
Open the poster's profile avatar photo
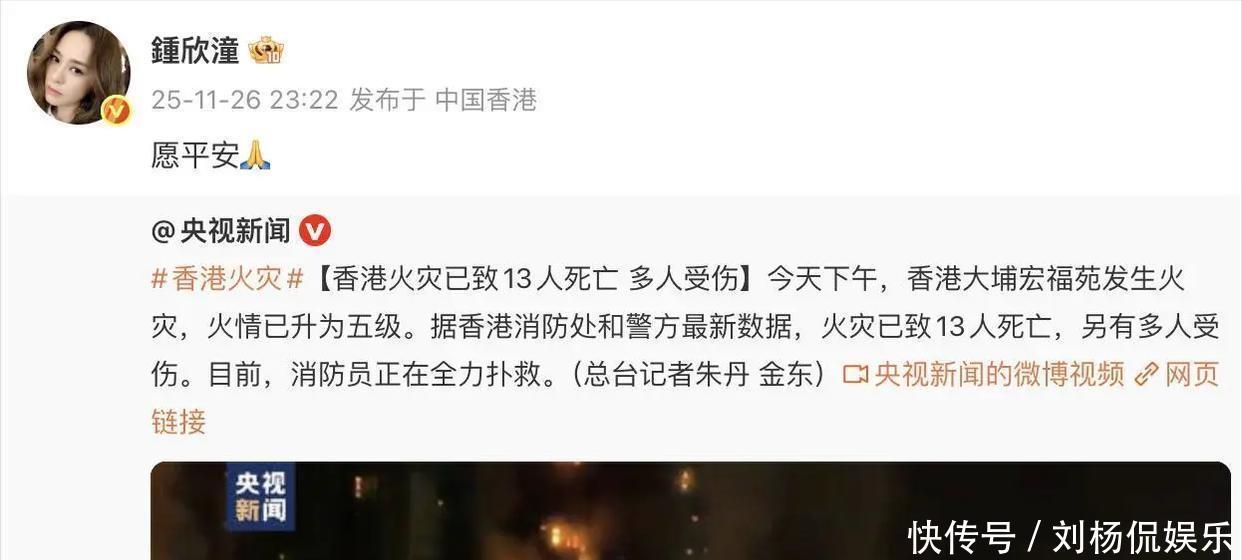(x=78, y=73)
